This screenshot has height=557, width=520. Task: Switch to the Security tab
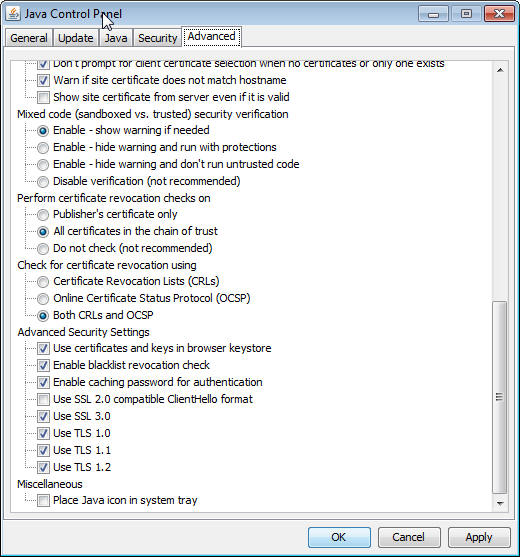(157, 38)
